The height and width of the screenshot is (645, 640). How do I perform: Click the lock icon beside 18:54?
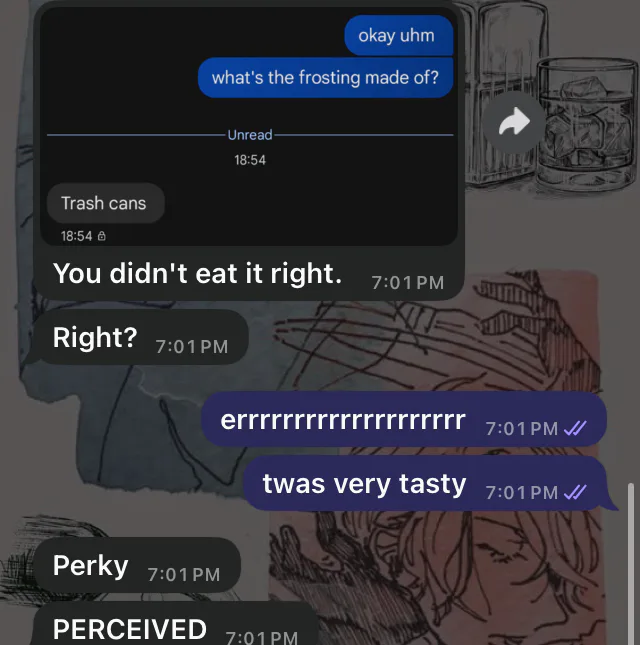(x=102, y=236)
